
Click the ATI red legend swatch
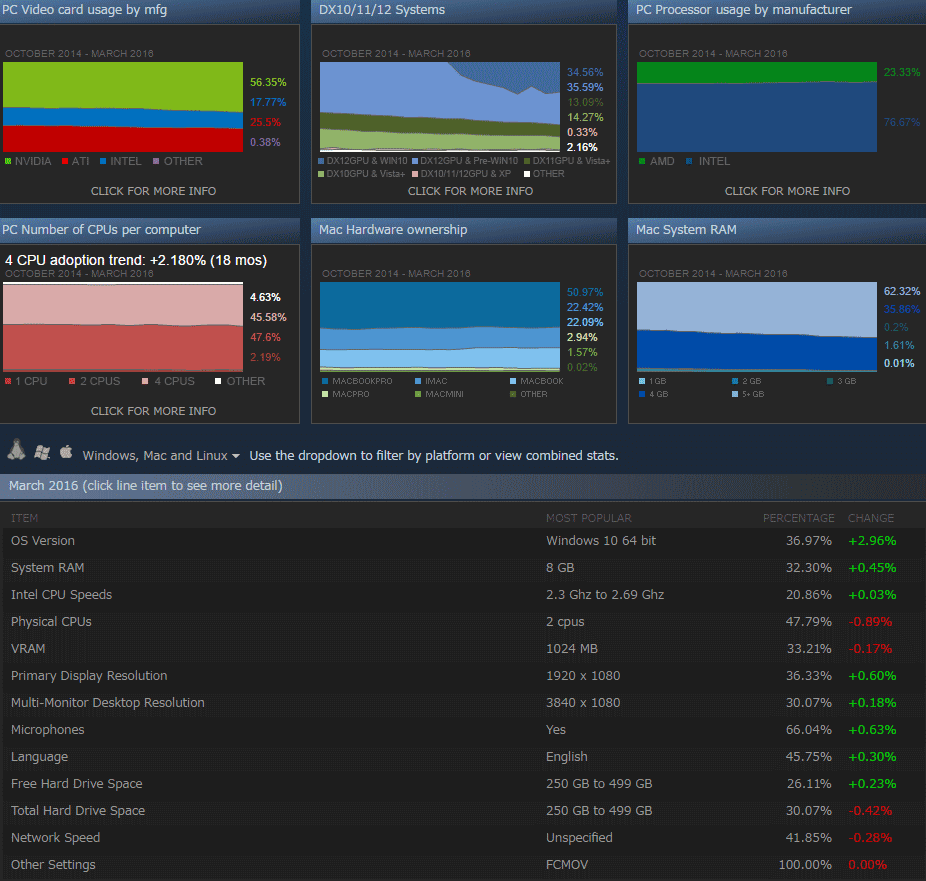pos(65,161)
